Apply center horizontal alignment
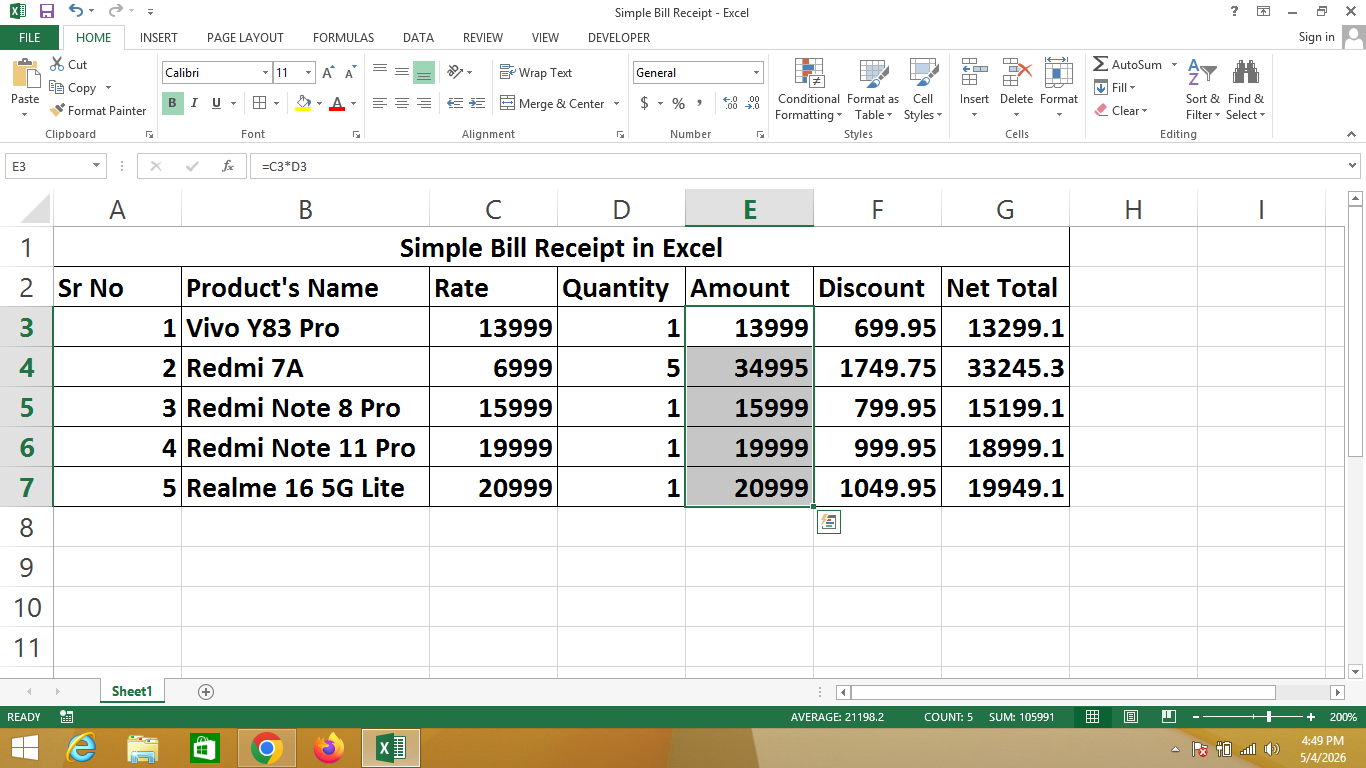The height and width of the screenshot is (768, 1366). point(401,103)
